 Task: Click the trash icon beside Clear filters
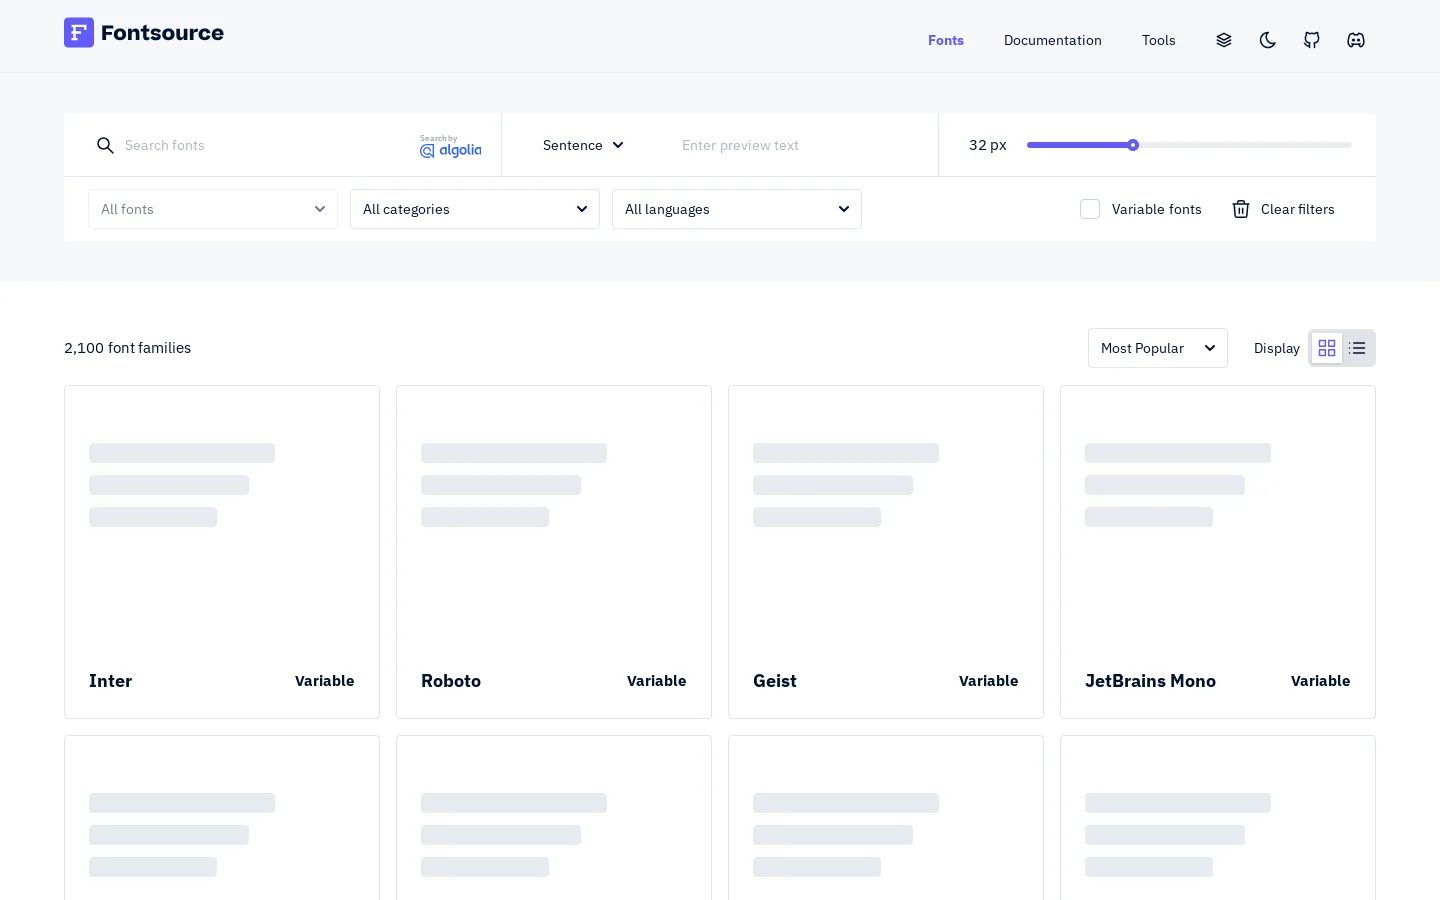point(1241,209)
